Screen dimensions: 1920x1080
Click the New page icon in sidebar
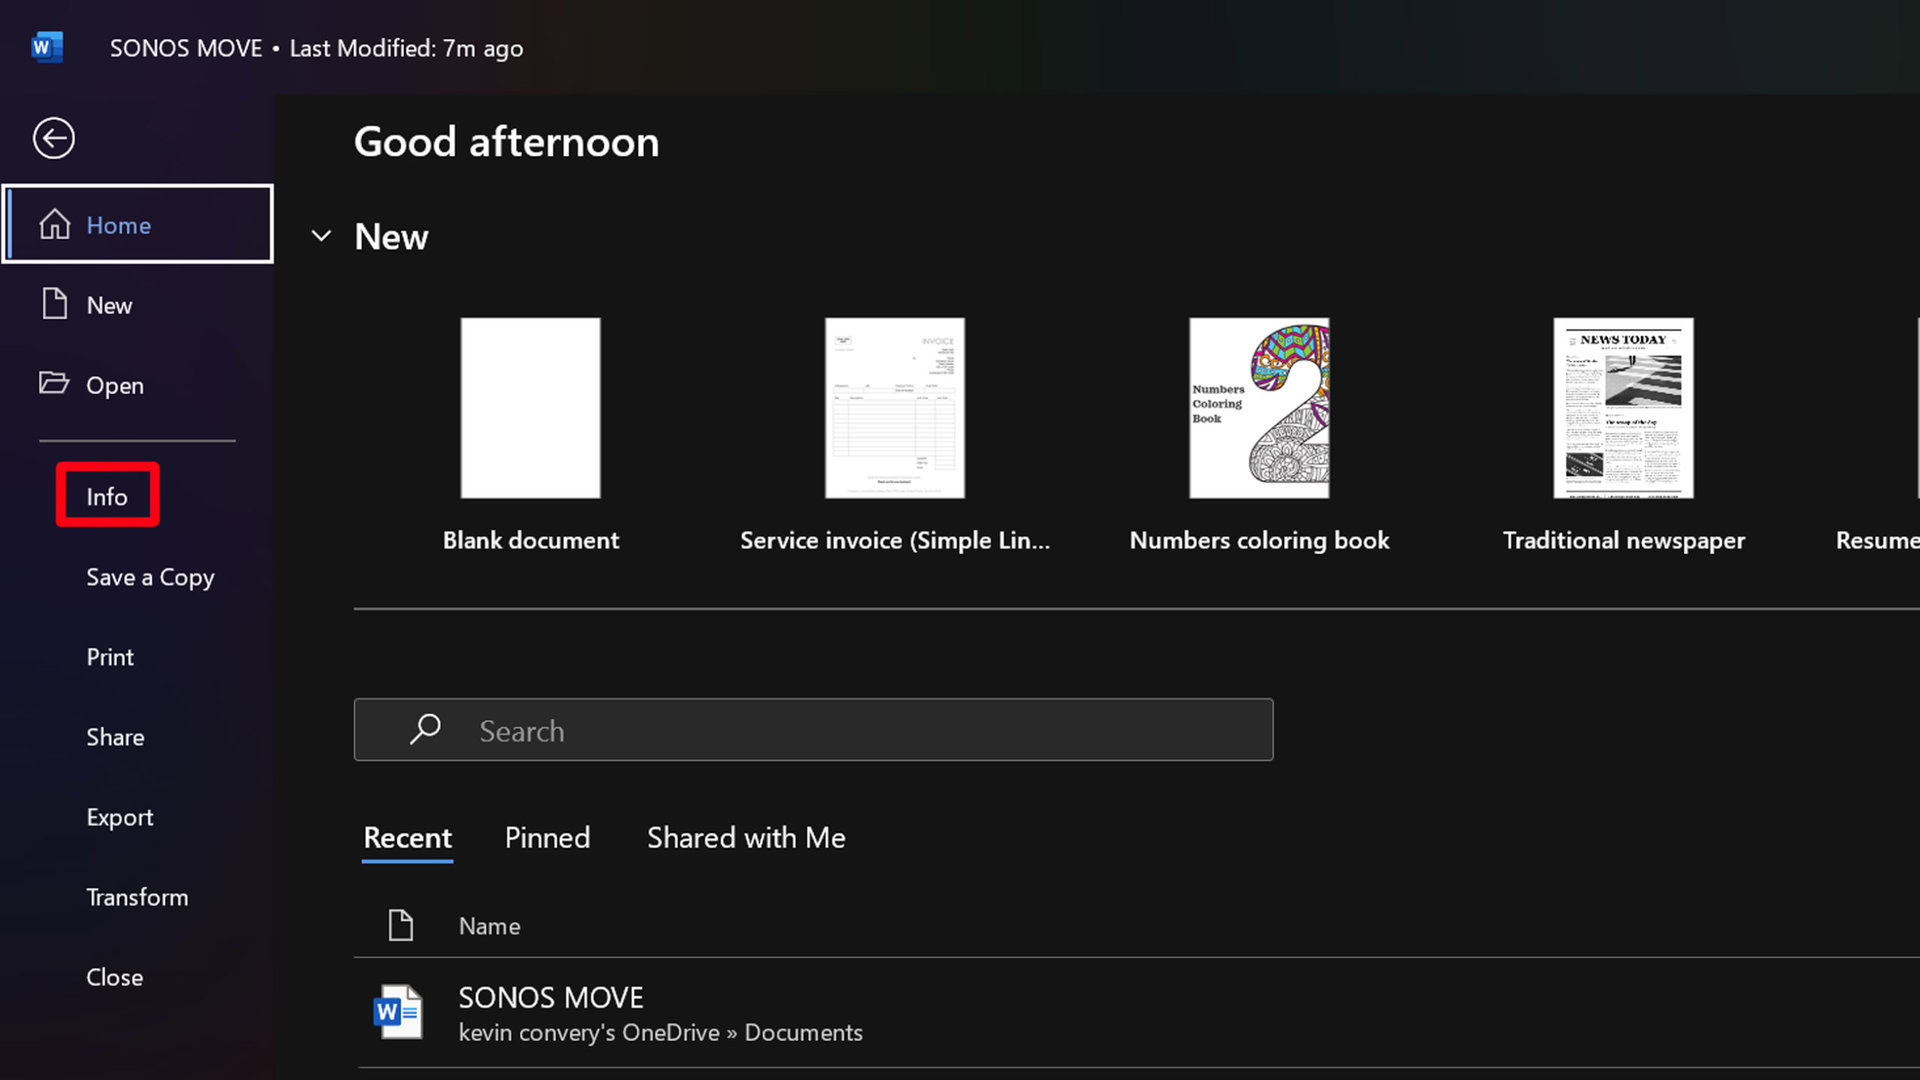54,304
